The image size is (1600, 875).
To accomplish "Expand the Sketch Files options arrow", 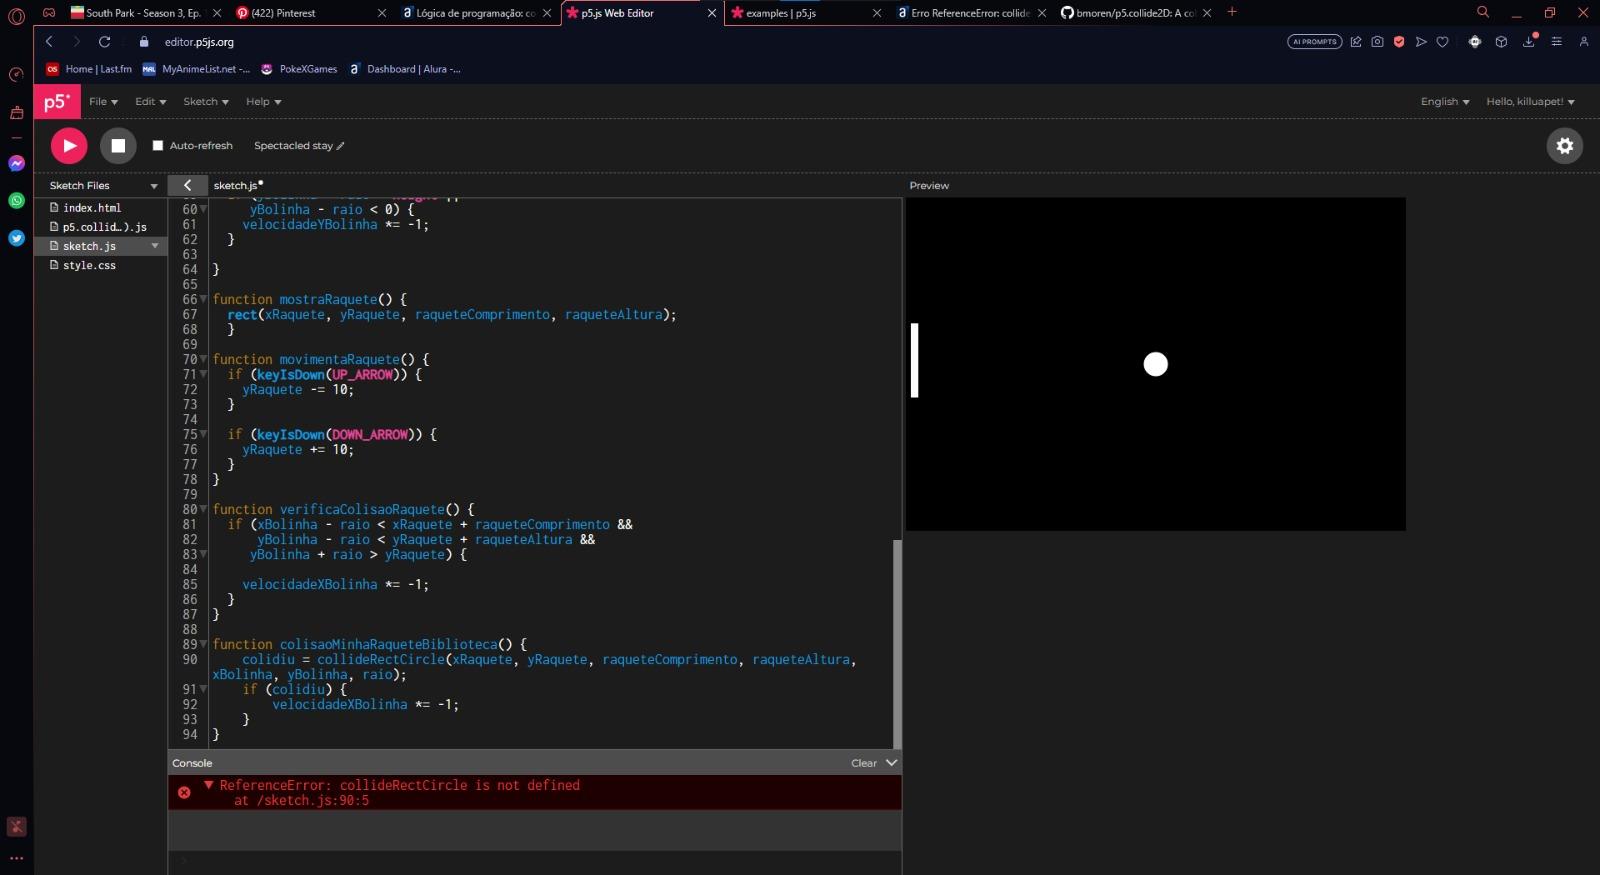I will (154, 186).
